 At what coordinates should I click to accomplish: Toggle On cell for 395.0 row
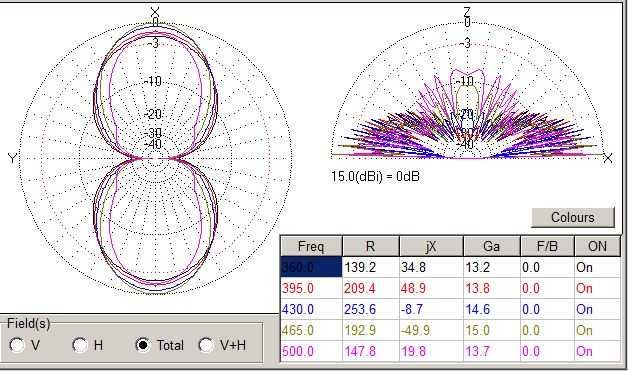pyautogui.click(x=598, y=288)
